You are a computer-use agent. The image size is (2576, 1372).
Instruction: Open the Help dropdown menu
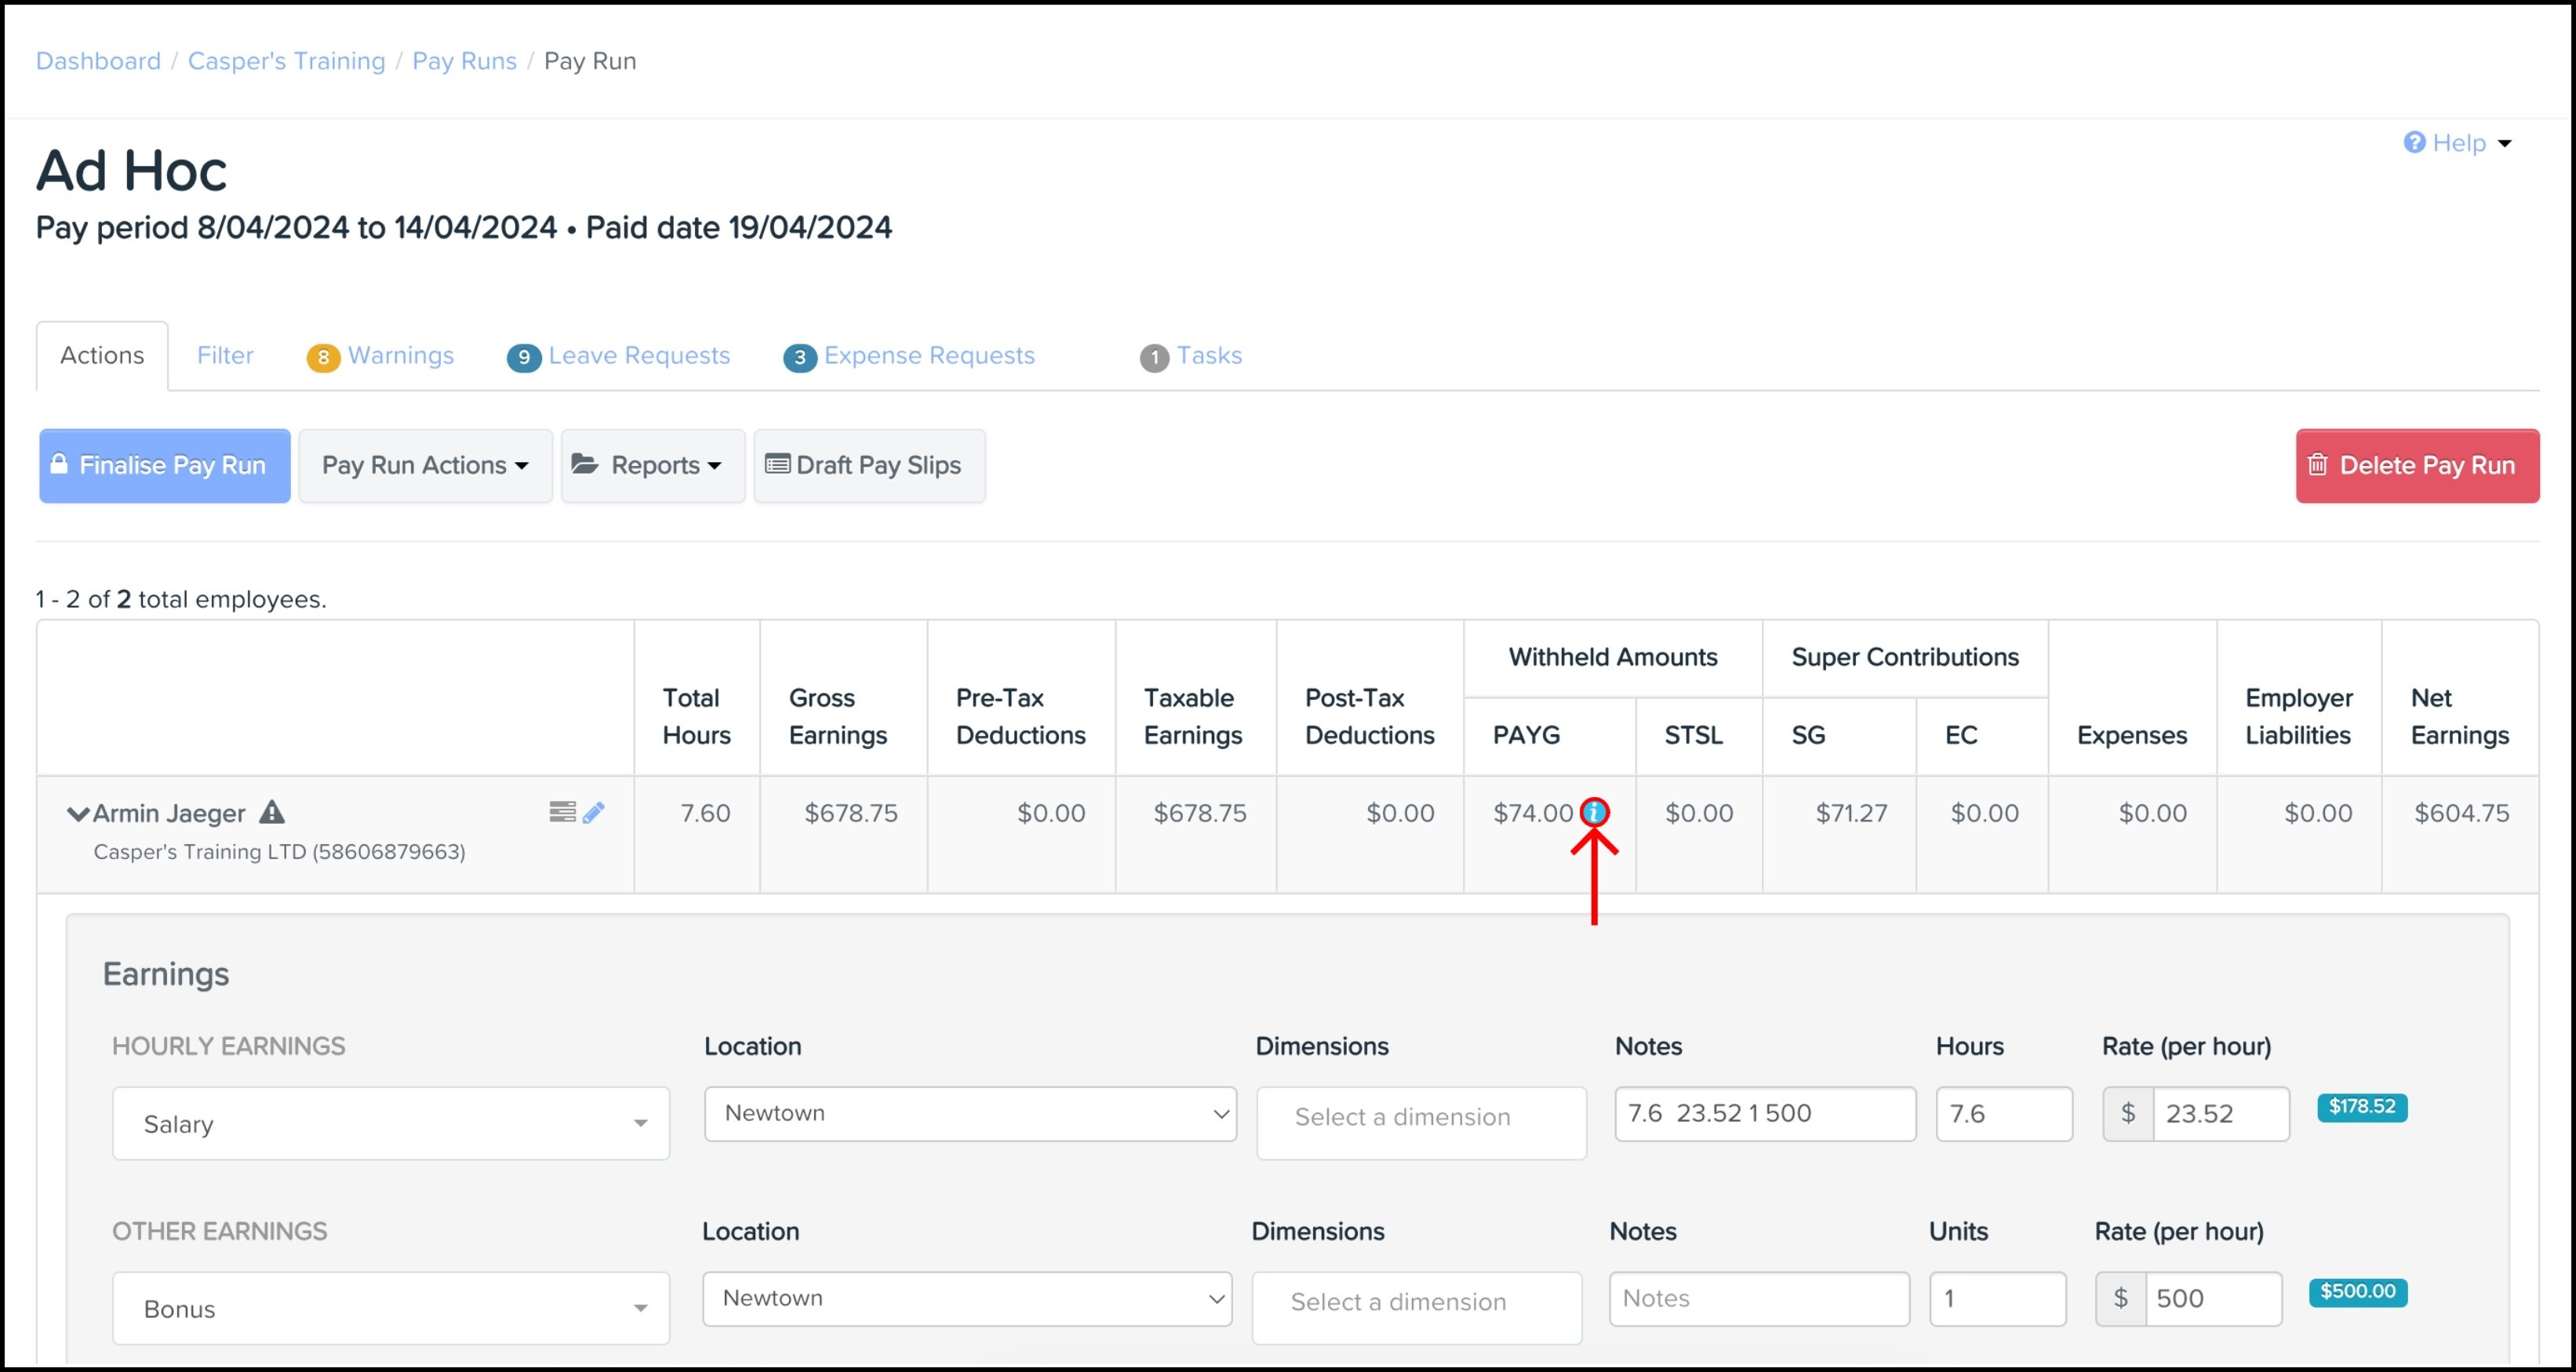pyautogui.click(x=2458, y=143)
